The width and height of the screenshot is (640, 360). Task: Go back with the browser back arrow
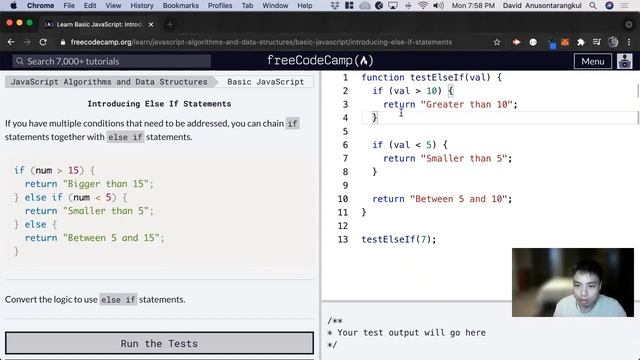click(11, 42)
